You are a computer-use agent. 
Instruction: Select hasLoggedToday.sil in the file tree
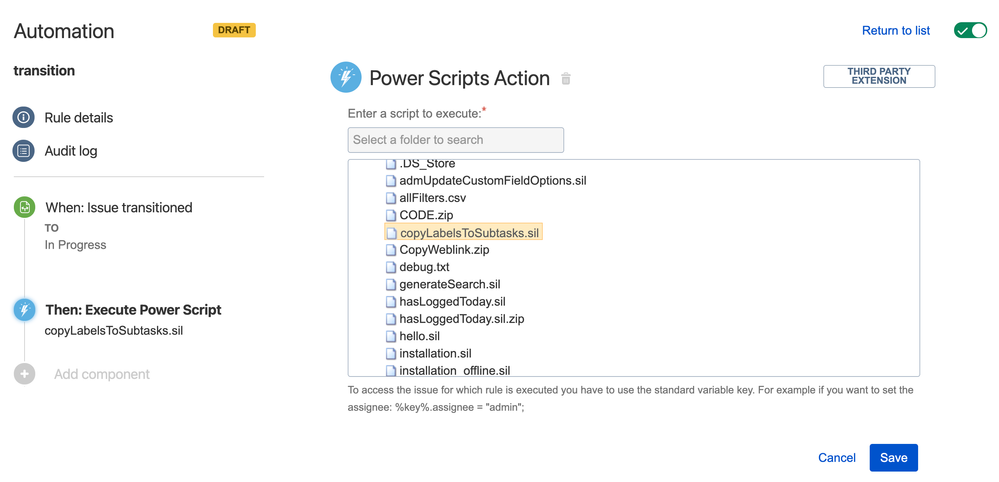[452, 301]
